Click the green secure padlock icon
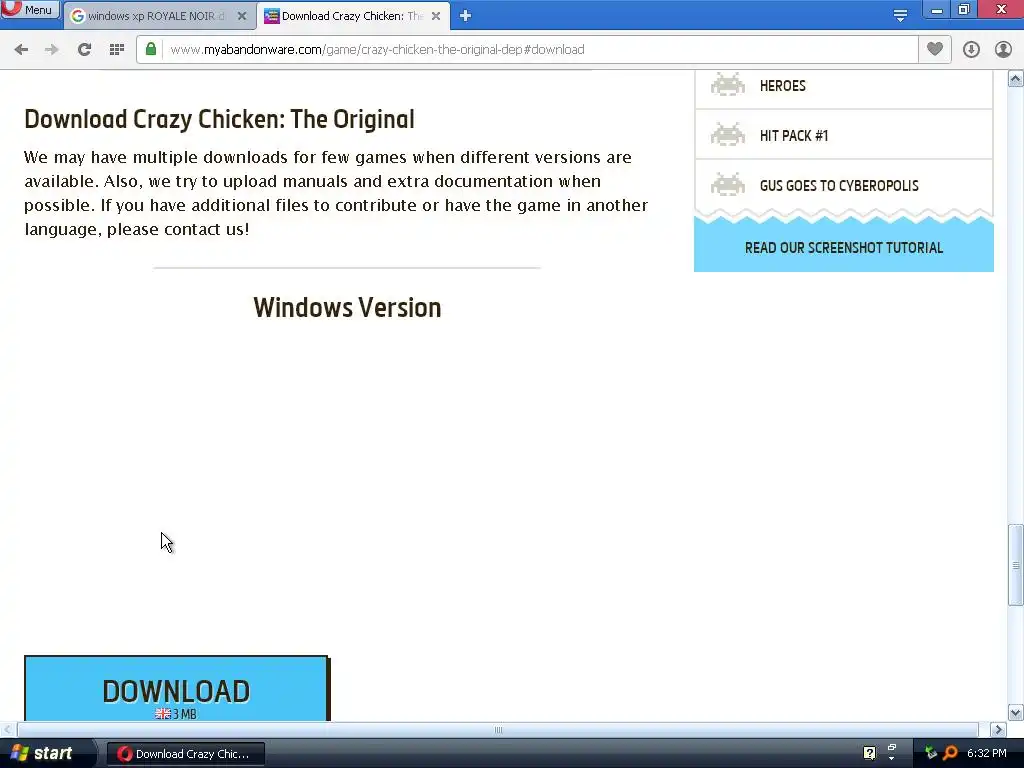This screenshot has height=768, width=1024. coord(151,49)
